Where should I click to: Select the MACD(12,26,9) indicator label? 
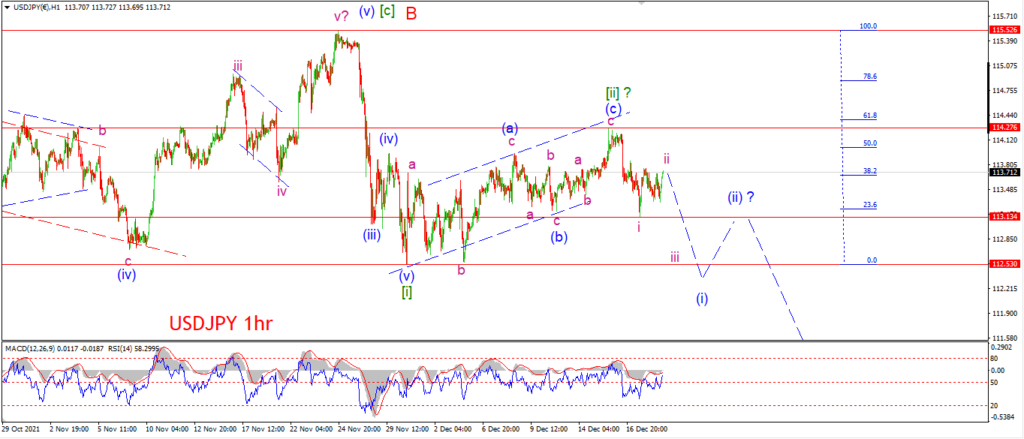pos(27,349)
